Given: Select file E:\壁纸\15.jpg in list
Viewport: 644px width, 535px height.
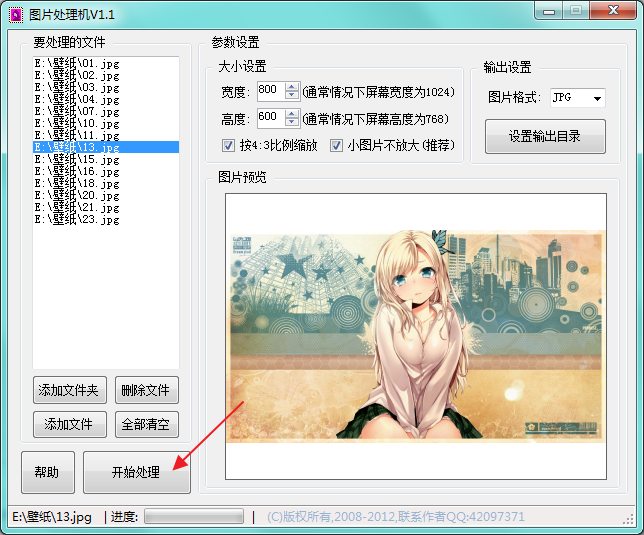Looking at the screenshot, I should [x=106, y=159].
